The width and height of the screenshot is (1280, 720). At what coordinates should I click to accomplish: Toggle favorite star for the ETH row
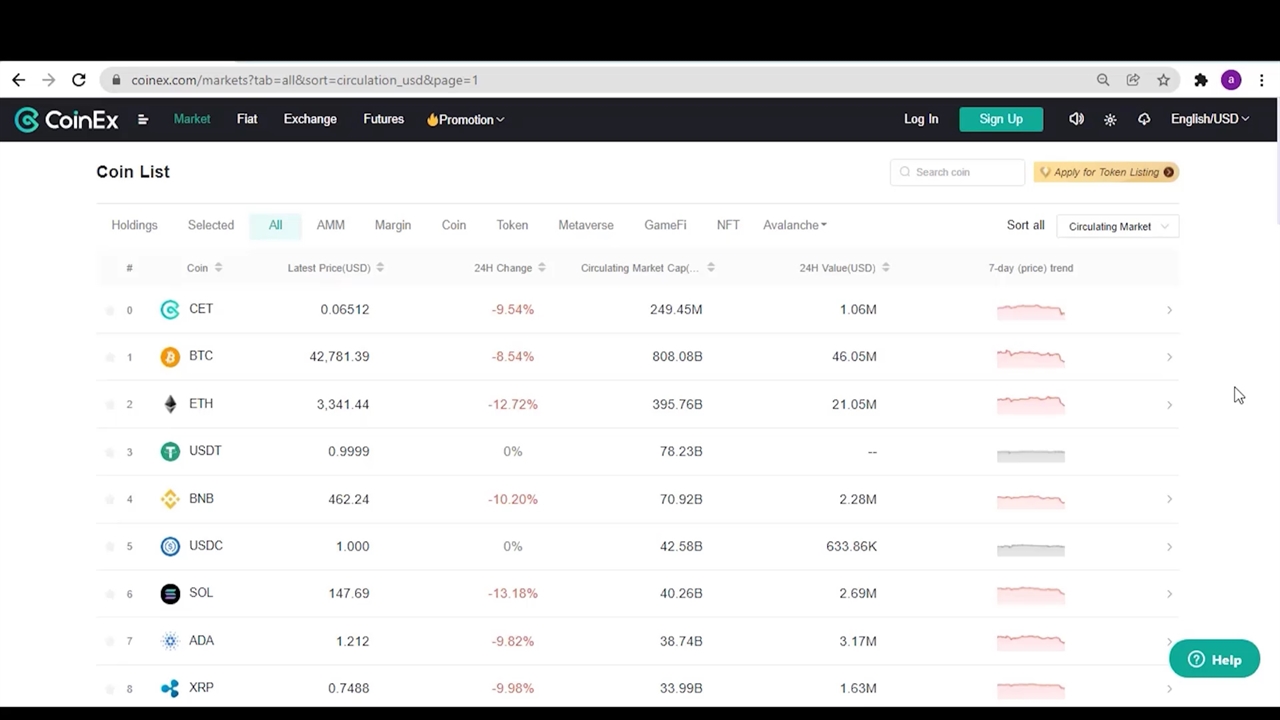pyautogui.click(x=110, y=405)
